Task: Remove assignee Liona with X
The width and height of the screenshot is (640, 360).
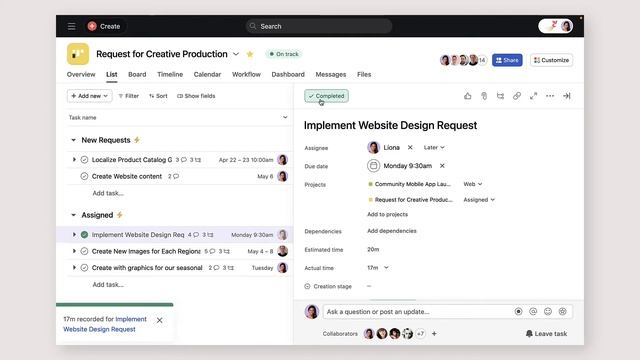Action: click(410, 147)
